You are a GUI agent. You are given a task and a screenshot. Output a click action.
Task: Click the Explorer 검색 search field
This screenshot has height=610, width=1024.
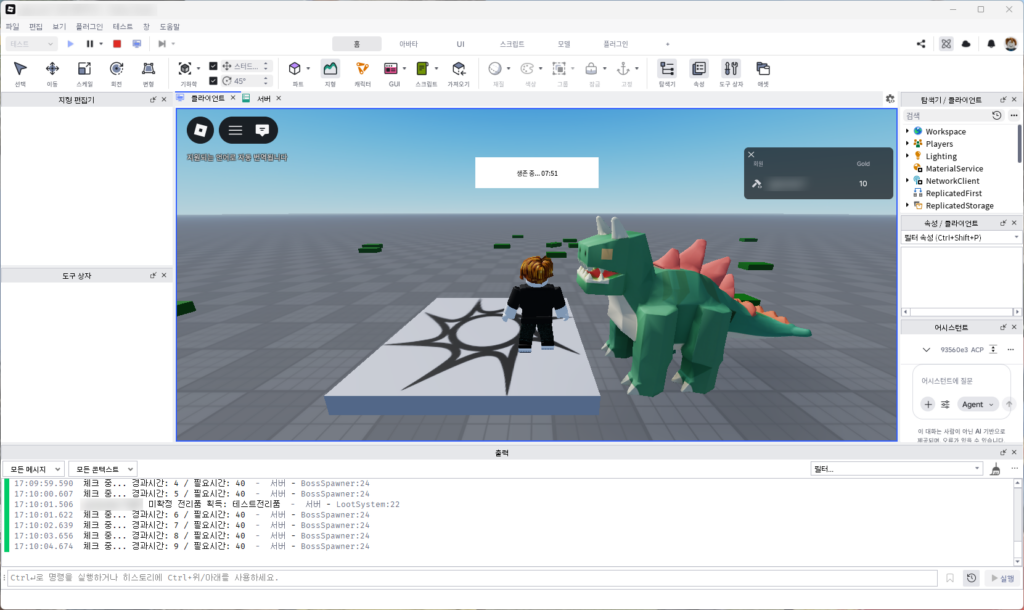946,116
